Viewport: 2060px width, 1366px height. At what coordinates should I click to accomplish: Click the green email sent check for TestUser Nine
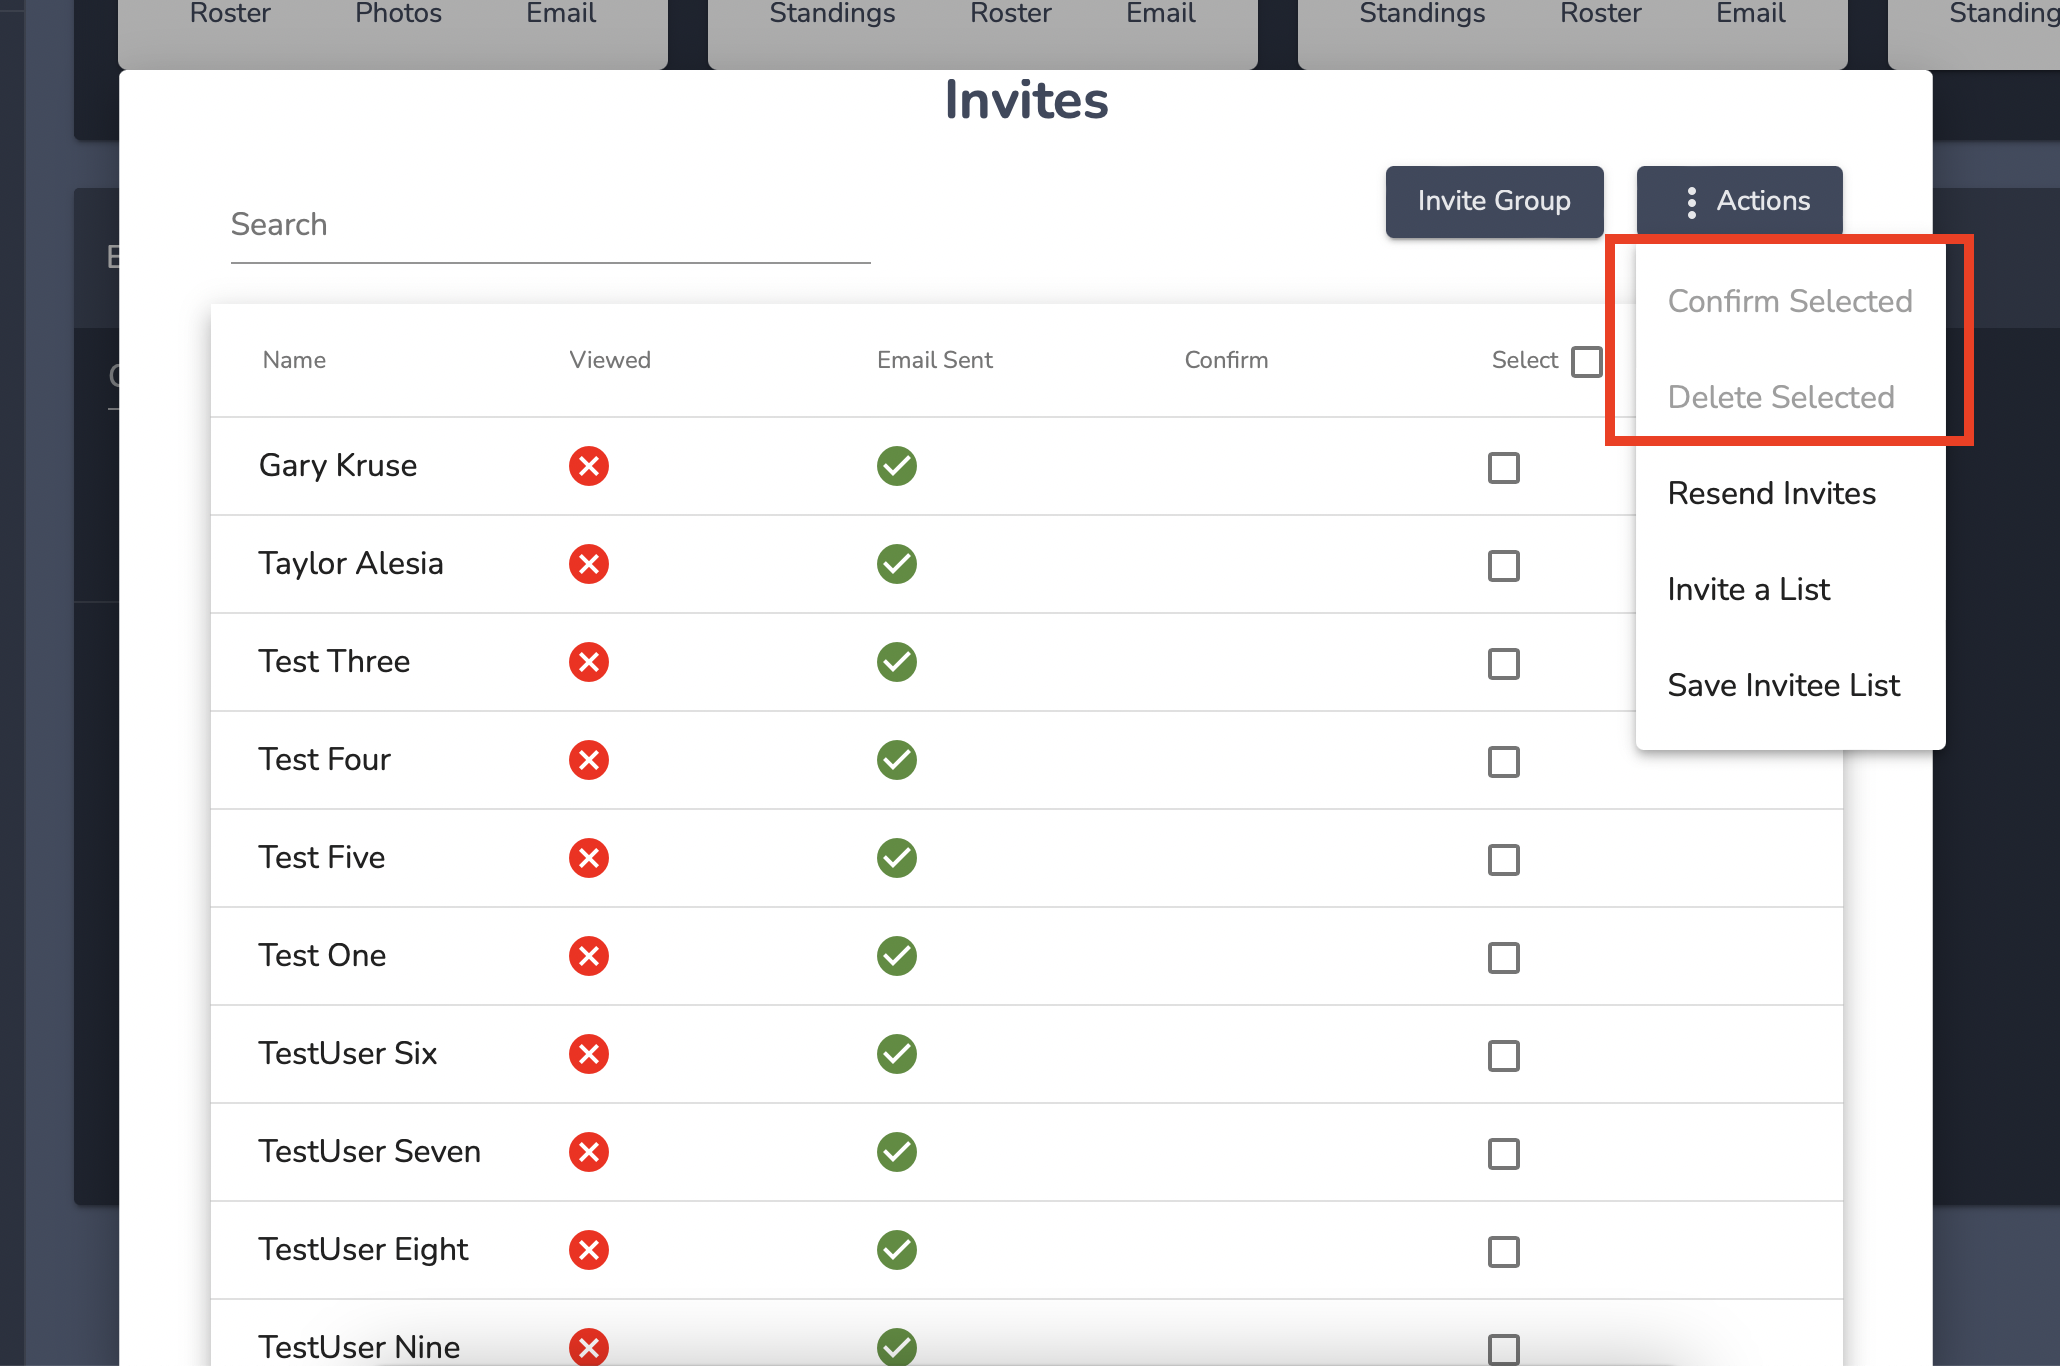click(897, 1347)
